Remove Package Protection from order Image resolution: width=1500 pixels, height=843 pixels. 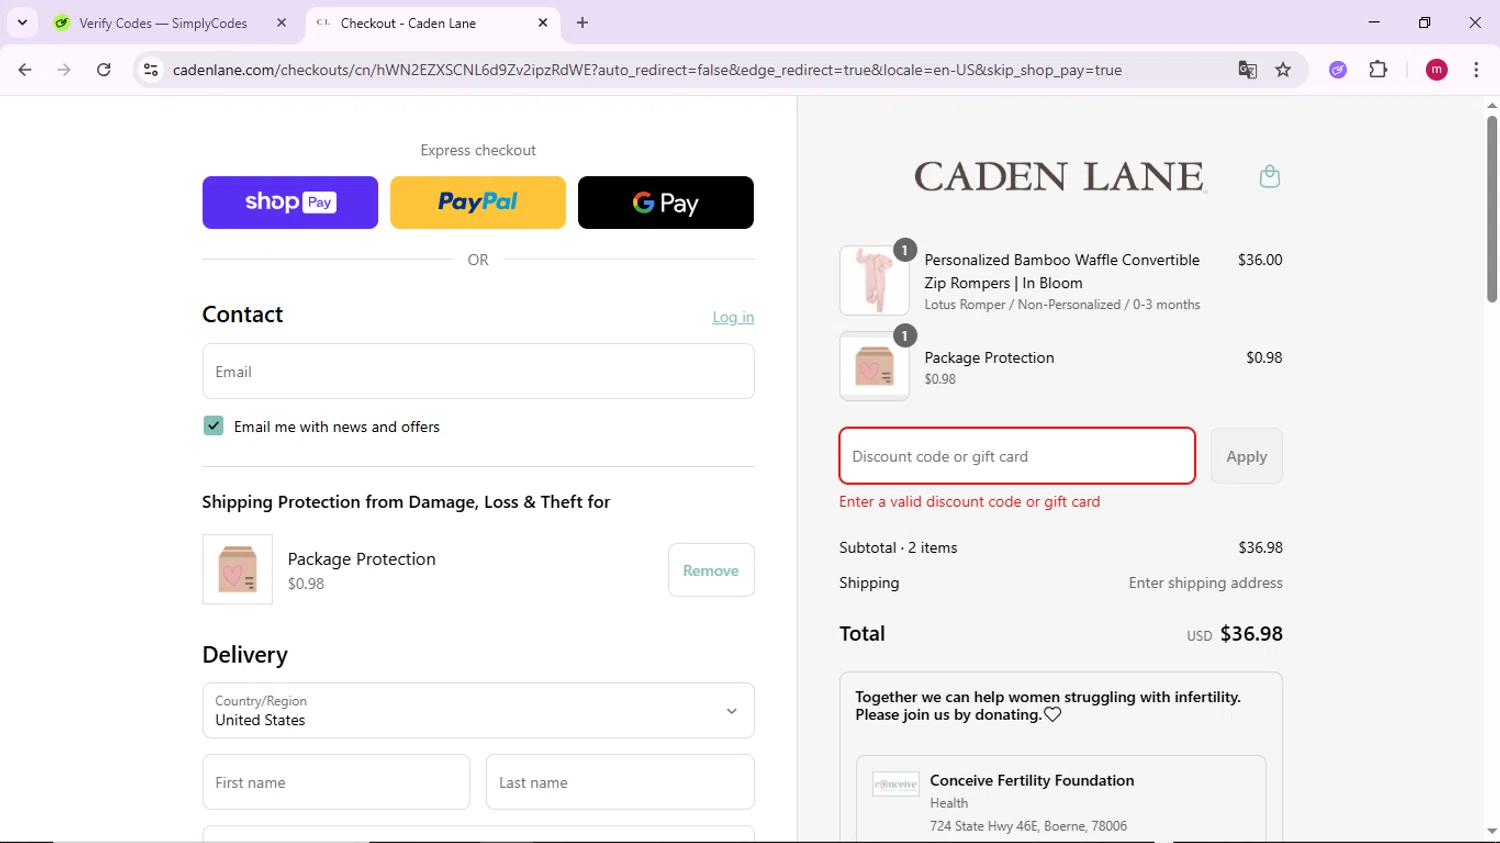(711, 570)
